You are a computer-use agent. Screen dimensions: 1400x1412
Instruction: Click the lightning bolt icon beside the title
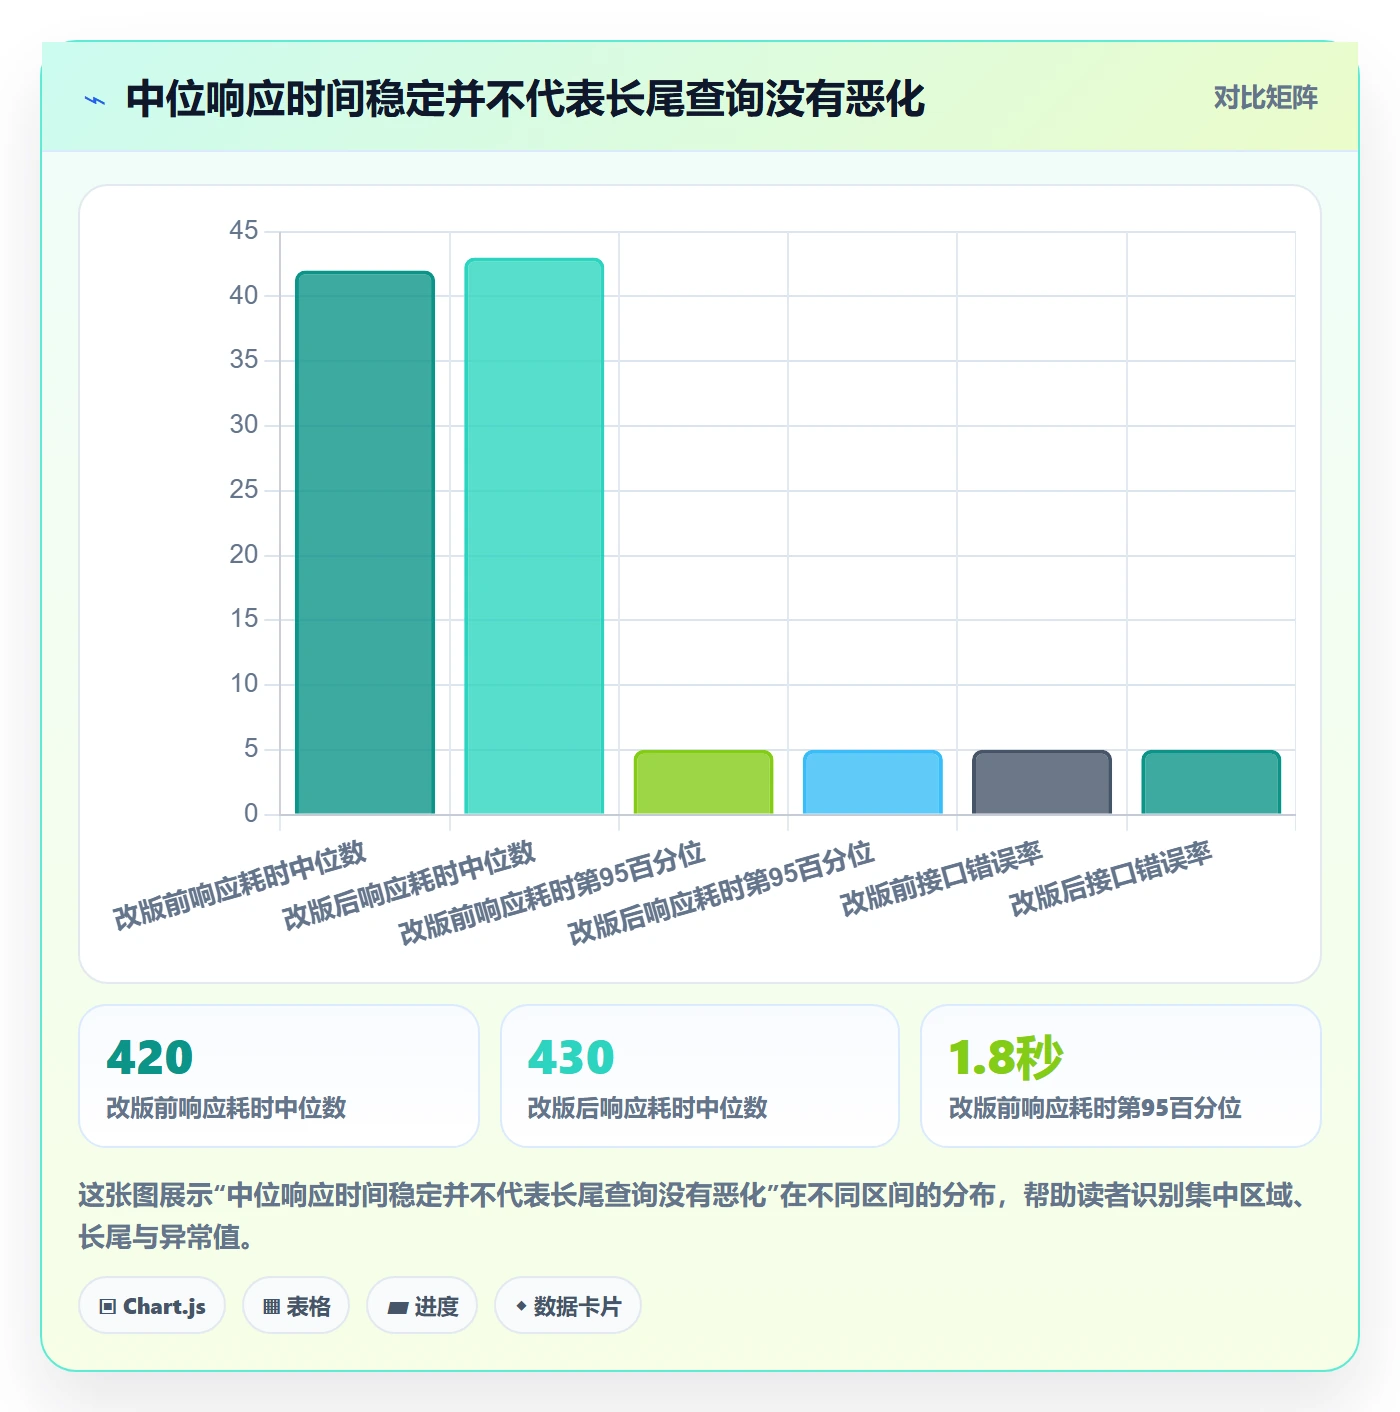coord(95,100)
